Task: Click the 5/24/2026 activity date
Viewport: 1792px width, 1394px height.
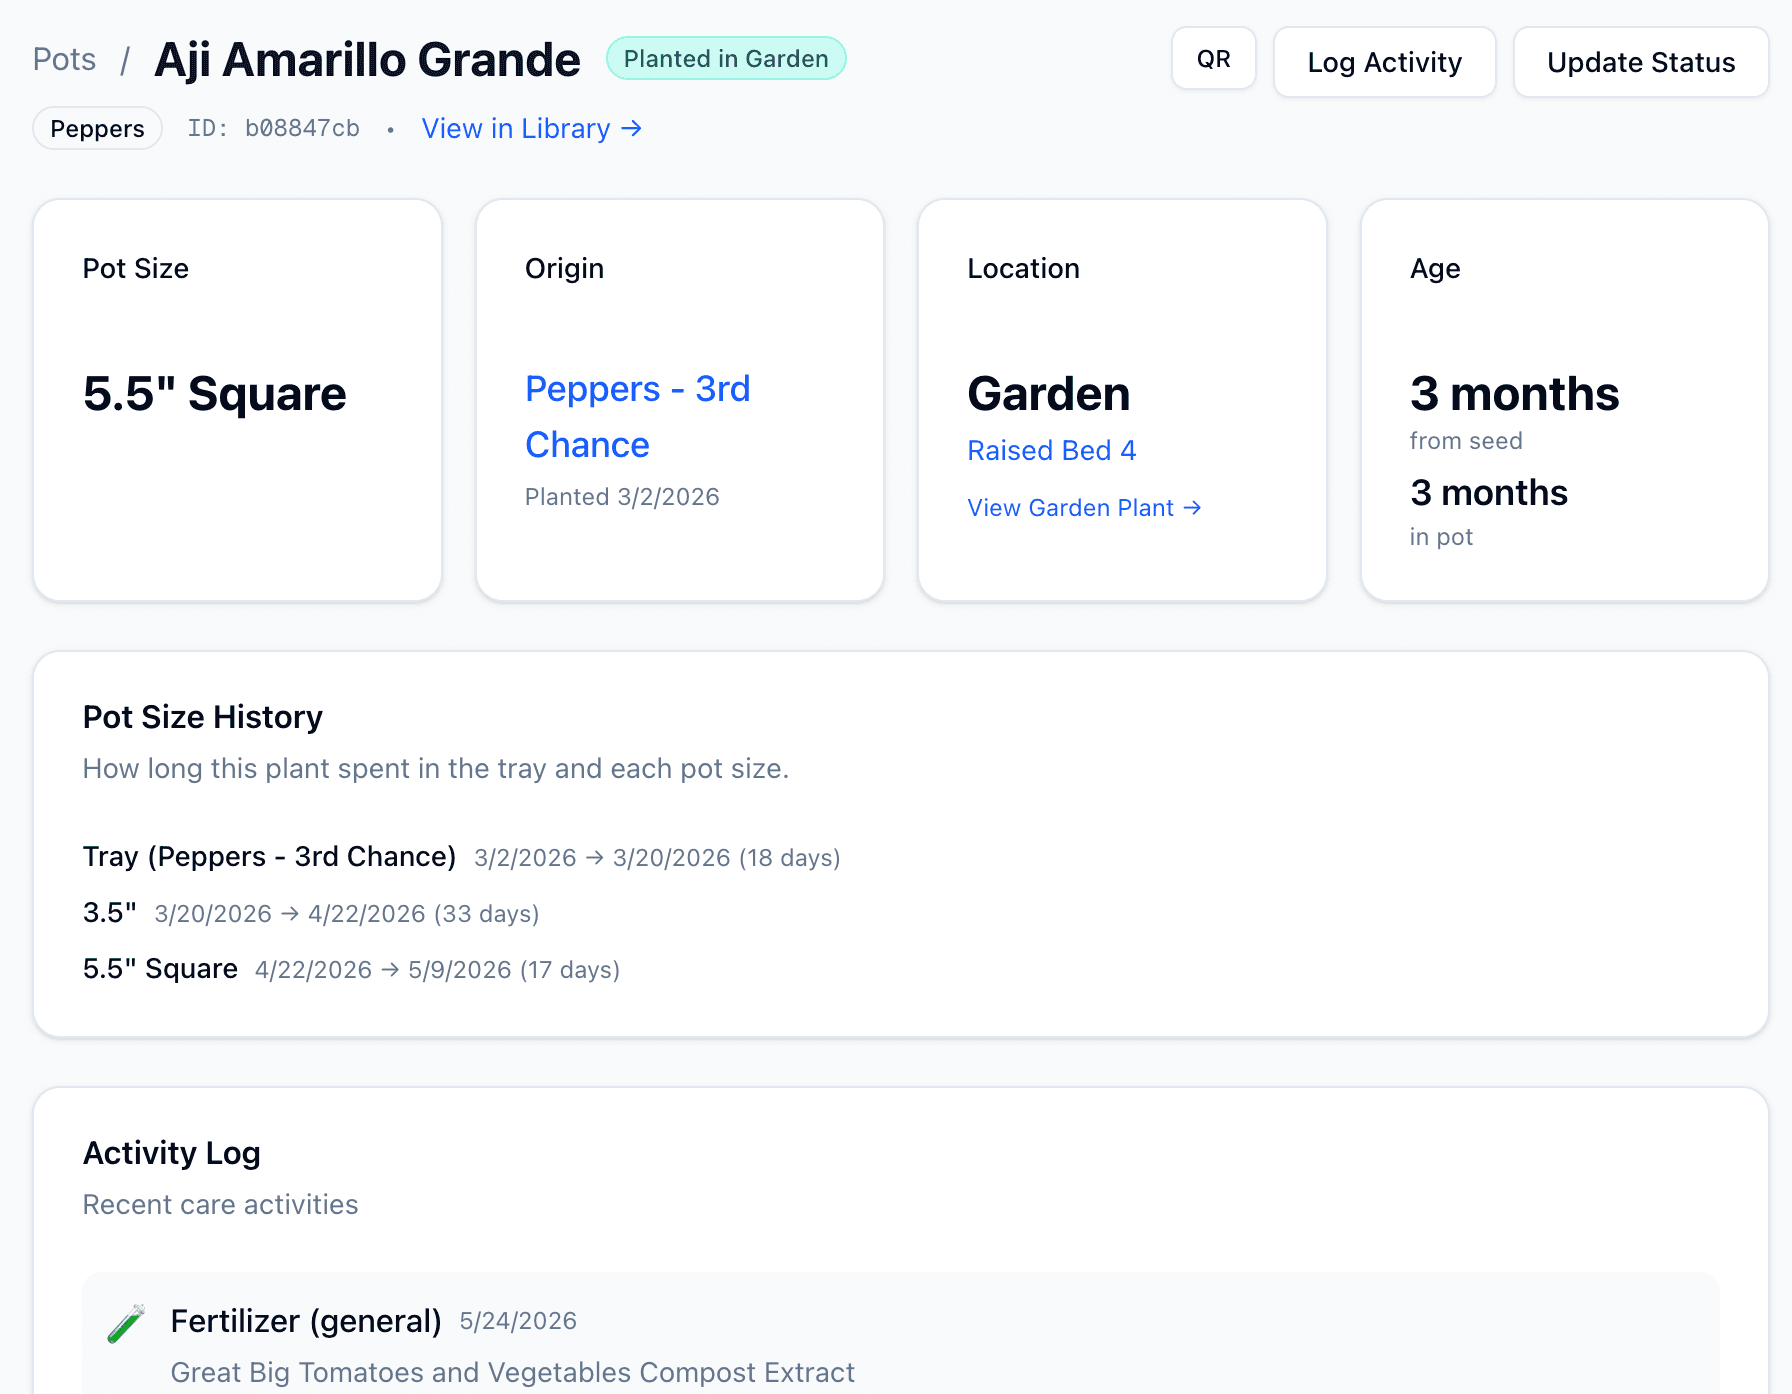Action: (x=518, y=1321)
